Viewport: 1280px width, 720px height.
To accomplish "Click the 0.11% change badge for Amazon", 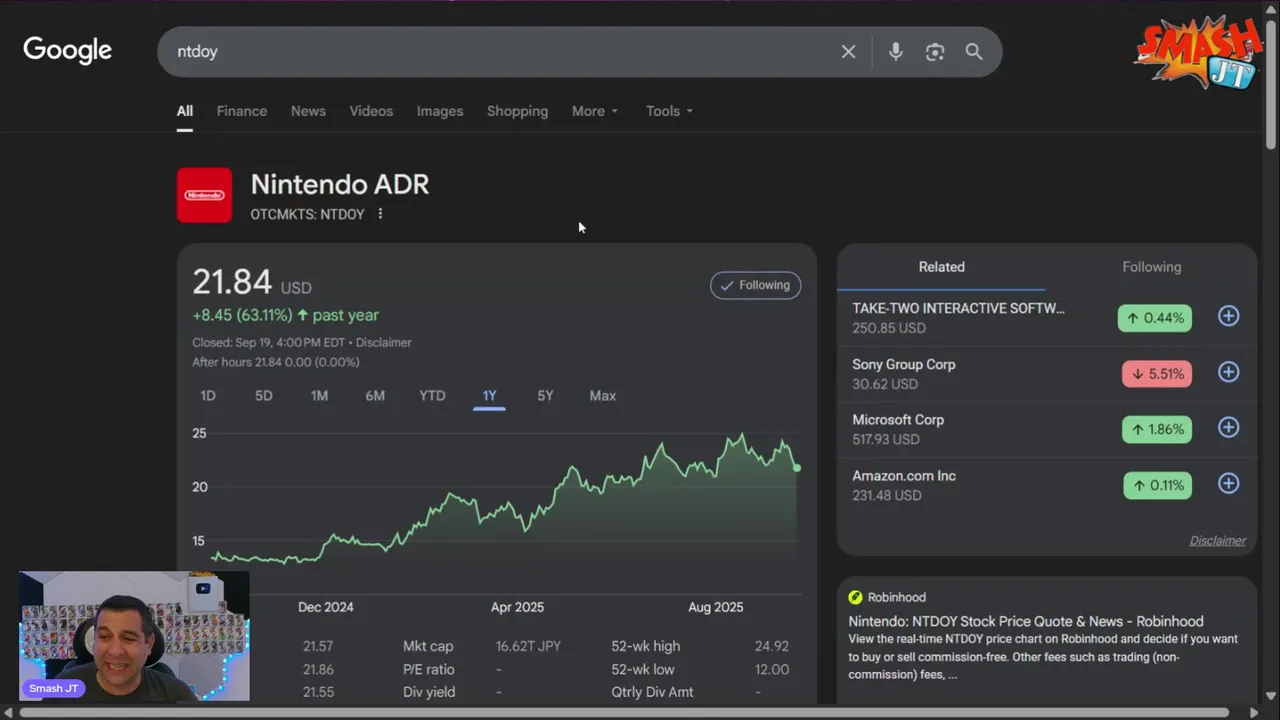I will click(x=1155, y=486).
